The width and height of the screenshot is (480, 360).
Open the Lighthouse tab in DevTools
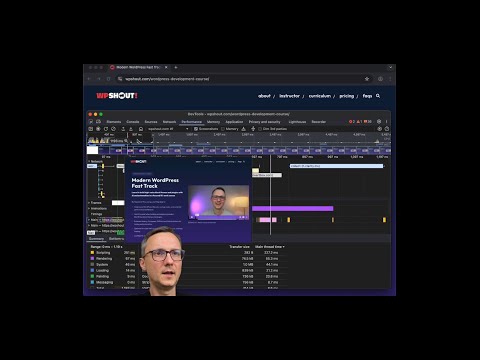(x=297, y=122)
